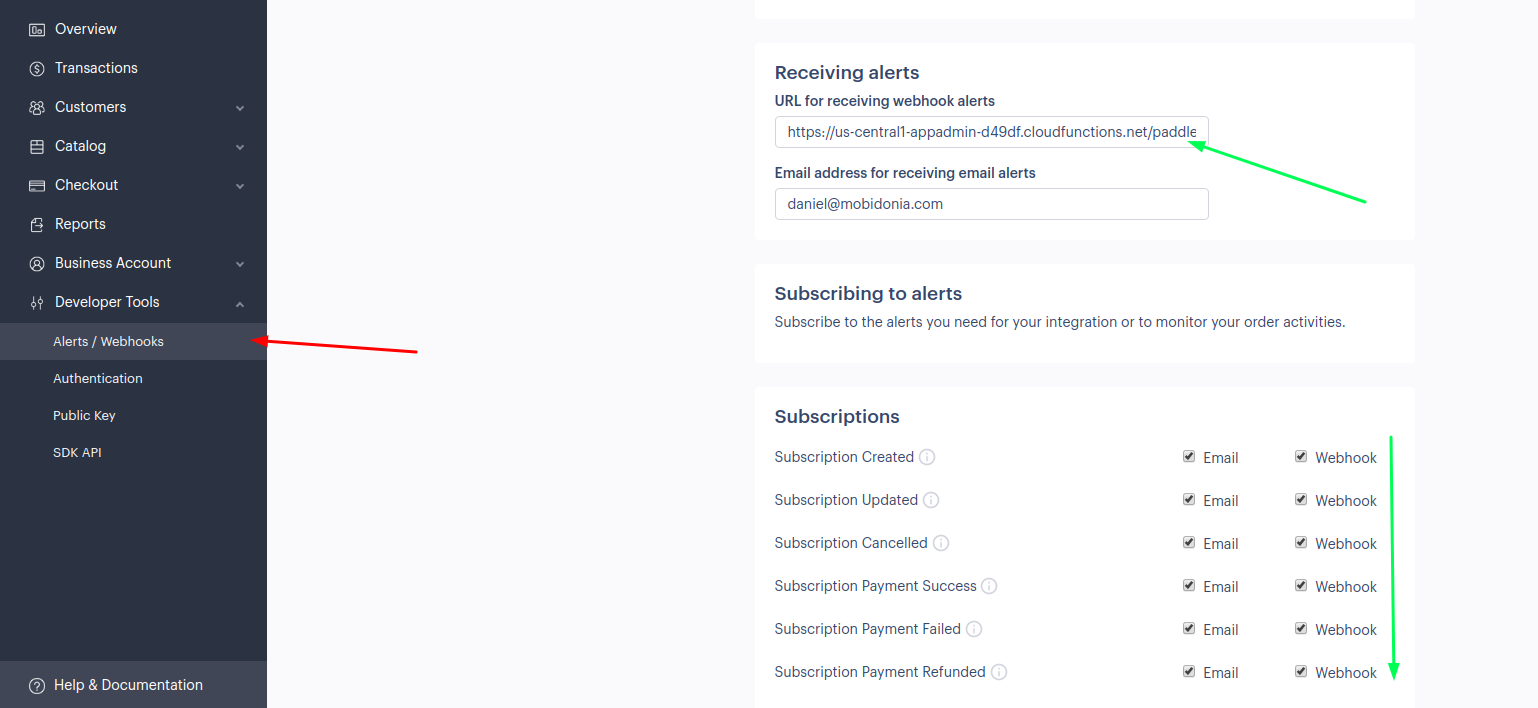
Task: Click the Help & Documentation question icon
Action: [x=37, y=685]
